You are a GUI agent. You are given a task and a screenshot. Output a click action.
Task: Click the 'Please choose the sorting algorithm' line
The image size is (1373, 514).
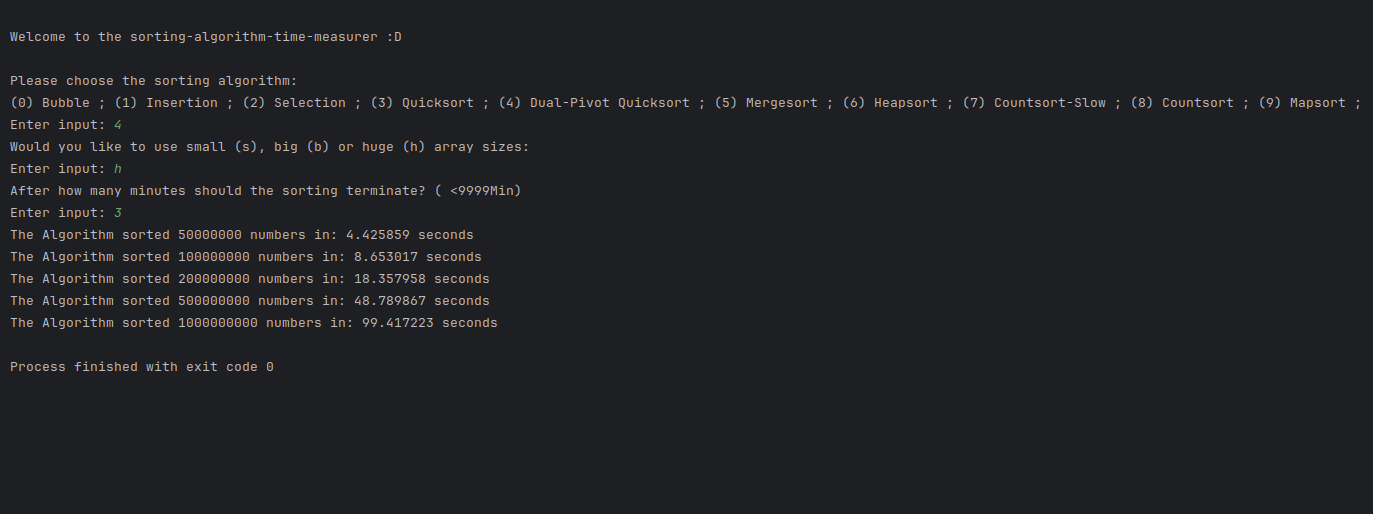pos(154,81)
